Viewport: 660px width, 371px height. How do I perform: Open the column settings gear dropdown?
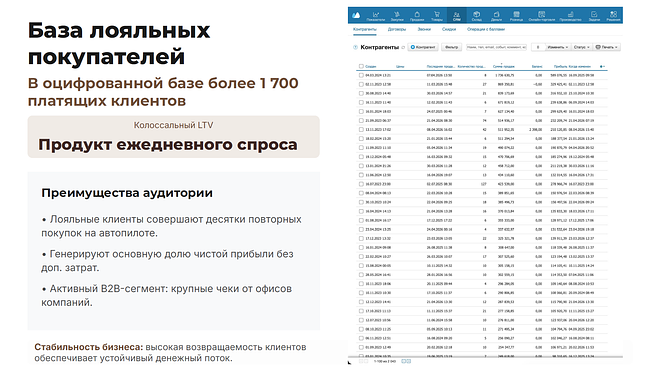coord(602,67)
